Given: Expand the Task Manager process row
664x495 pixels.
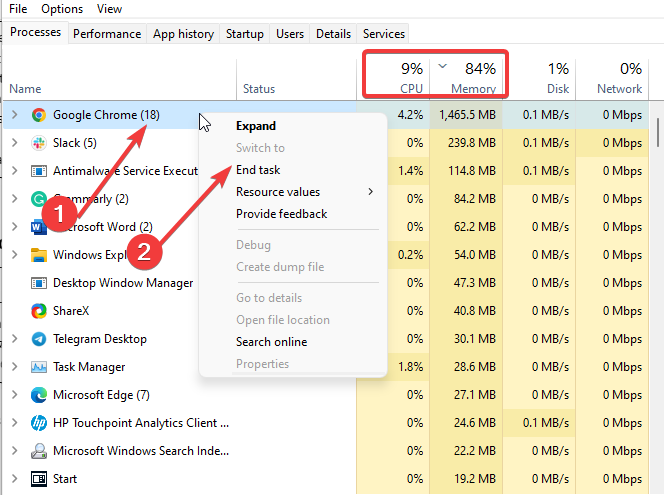Looking at the screenshot, I should 14,367.
